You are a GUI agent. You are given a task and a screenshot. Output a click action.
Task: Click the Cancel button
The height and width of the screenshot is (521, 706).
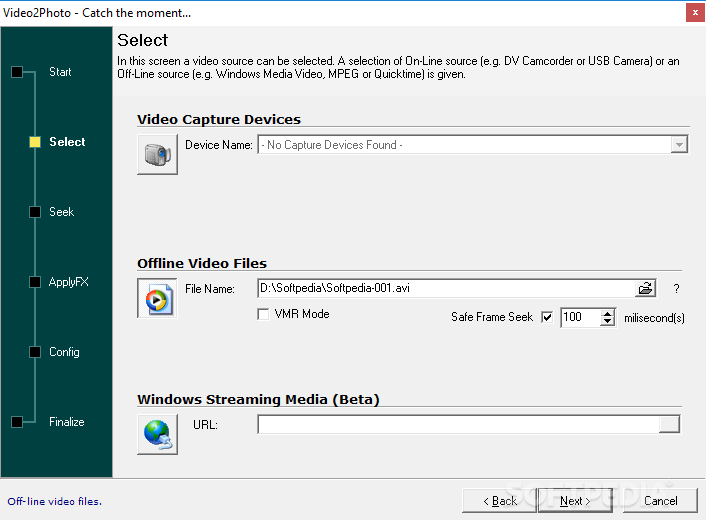coord(660,501)
